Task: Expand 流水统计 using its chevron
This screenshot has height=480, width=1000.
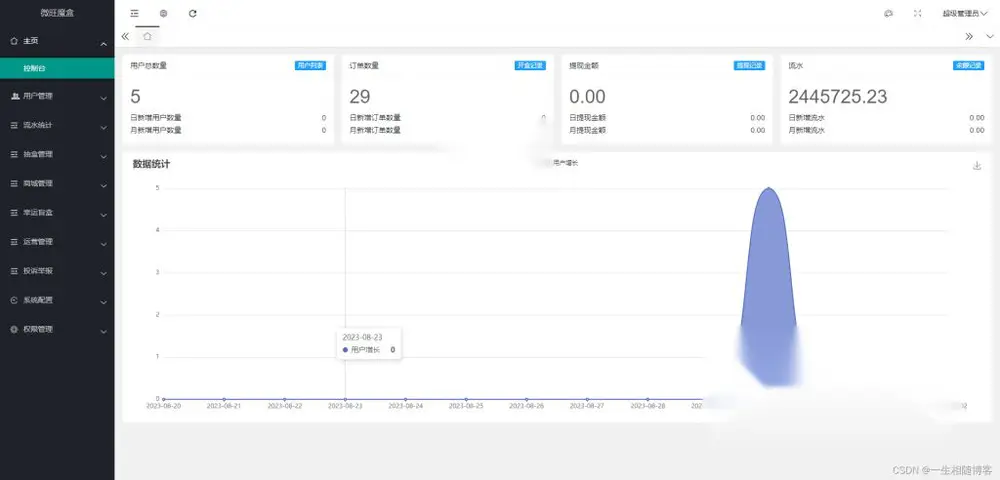Action: click(103, 127)
